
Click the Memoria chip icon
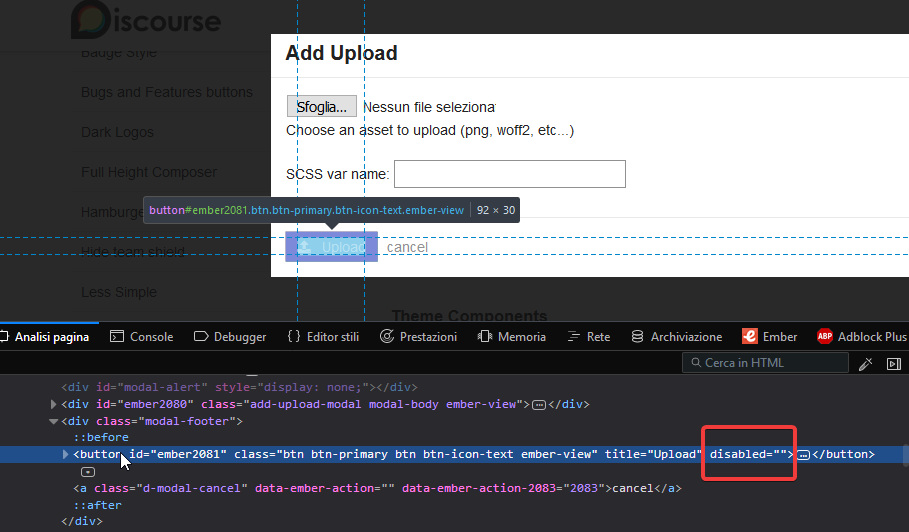pyautogui.click(x=485, y=337)
